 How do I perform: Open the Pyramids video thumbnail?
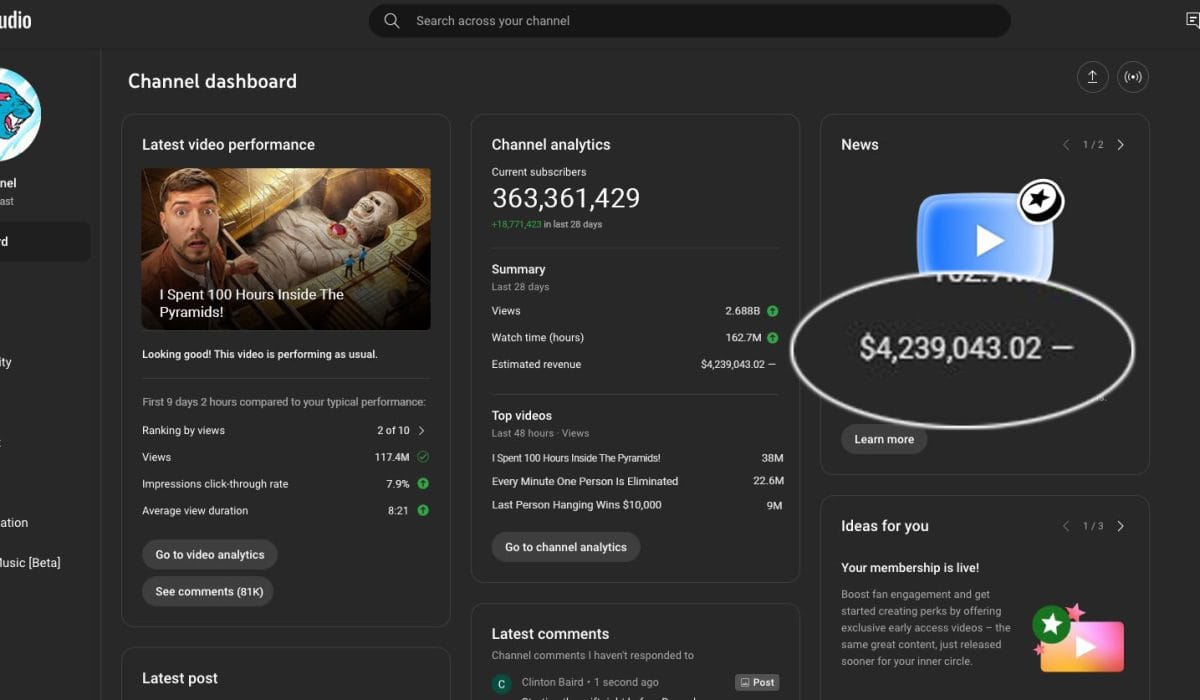tap(286, 249)
